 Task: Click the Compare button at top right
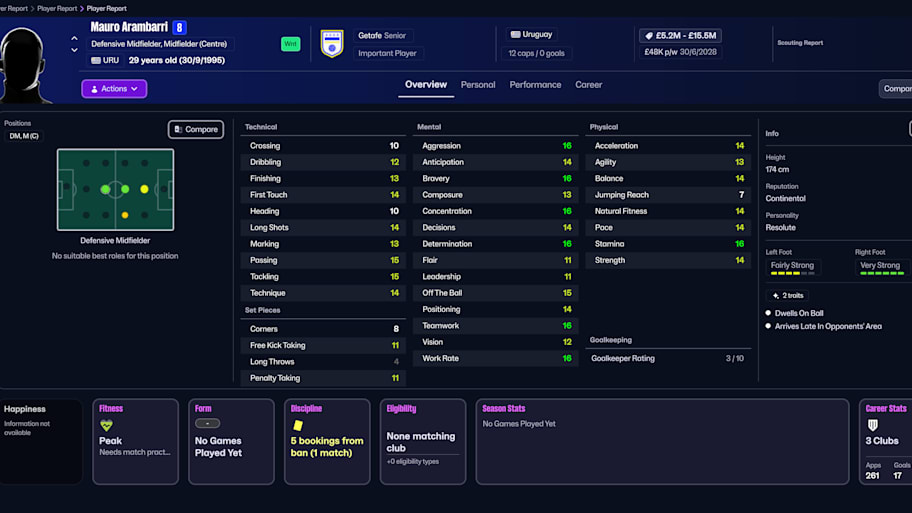pos(895,89)
